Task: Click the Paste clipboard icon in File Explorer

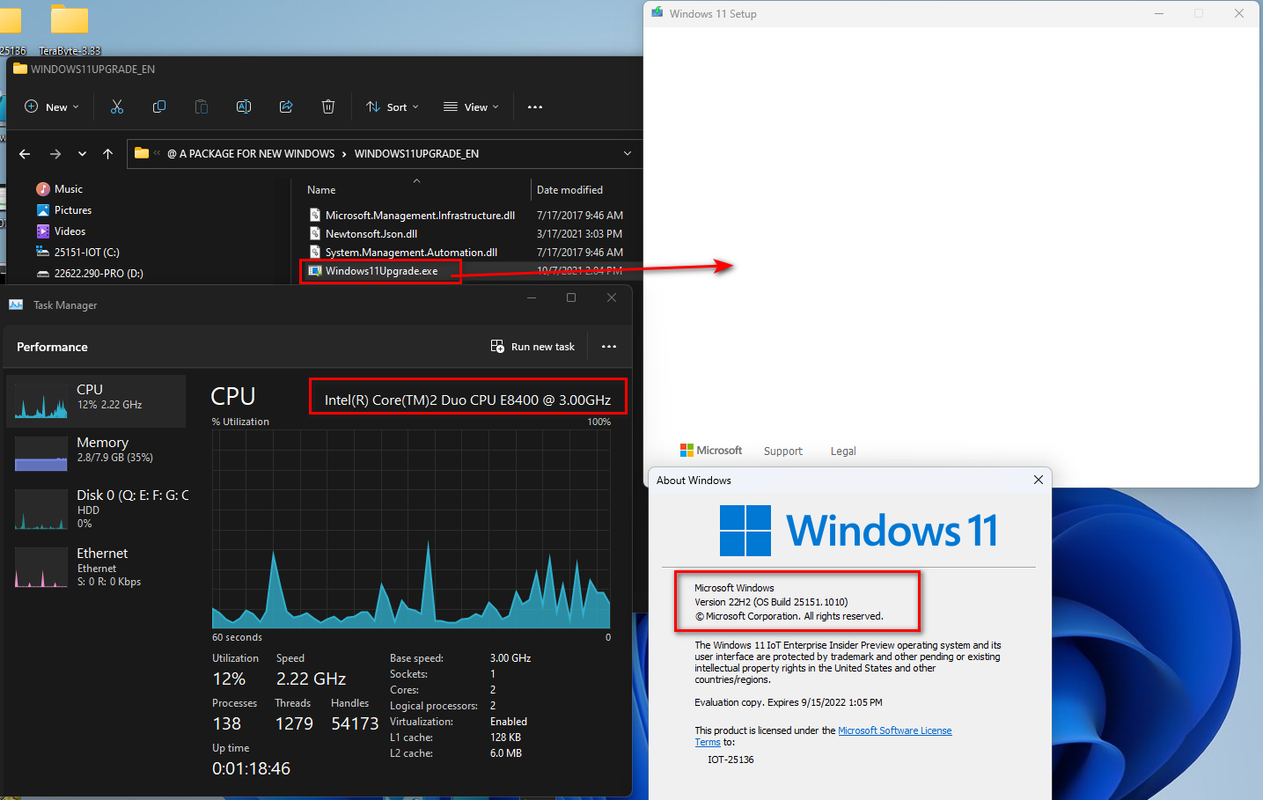Action: (x=201, y=107)
